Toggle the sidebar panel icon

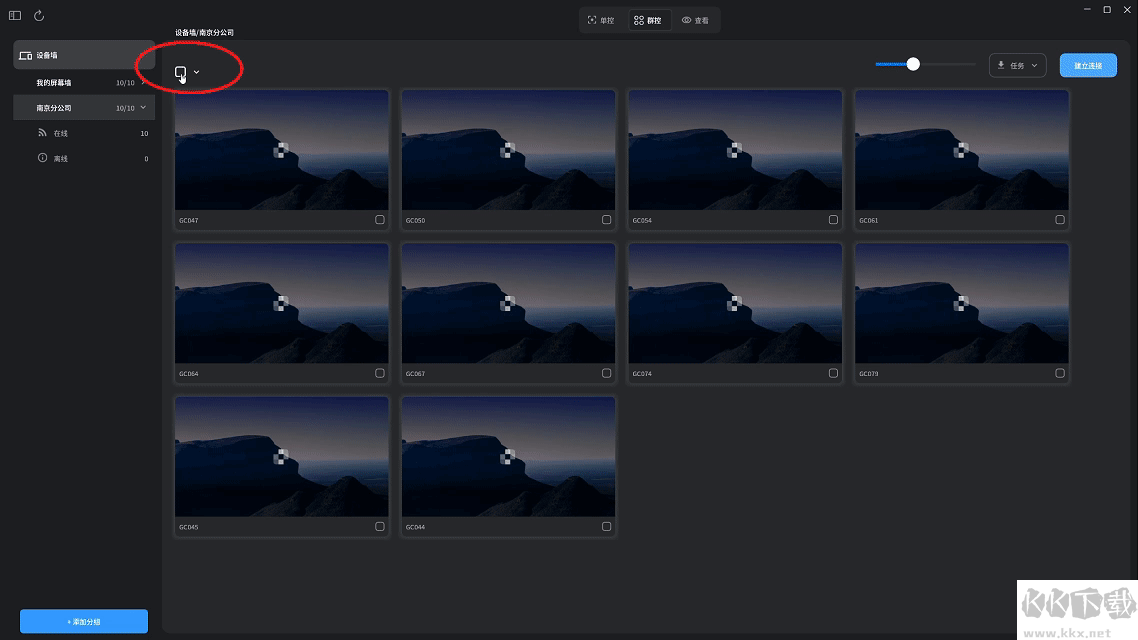click(x=15, y=16)
